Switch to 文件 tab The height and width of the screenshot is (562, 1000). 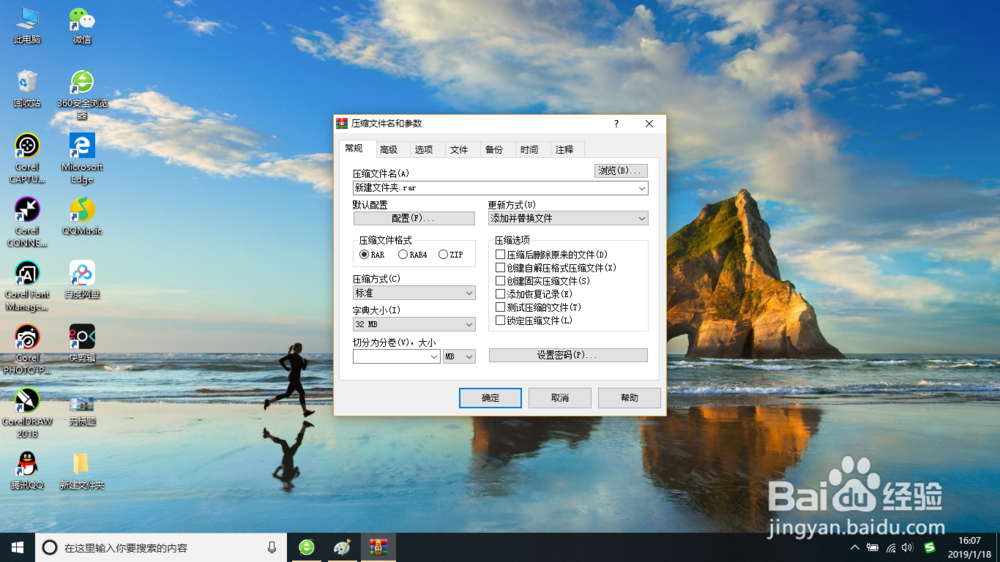[x=459, y=150]
